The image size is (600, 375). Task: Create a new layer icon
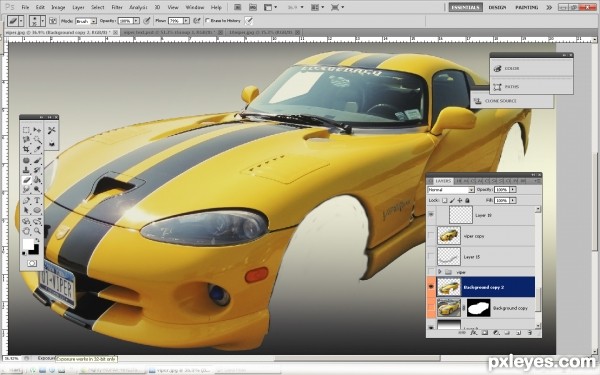519,333
